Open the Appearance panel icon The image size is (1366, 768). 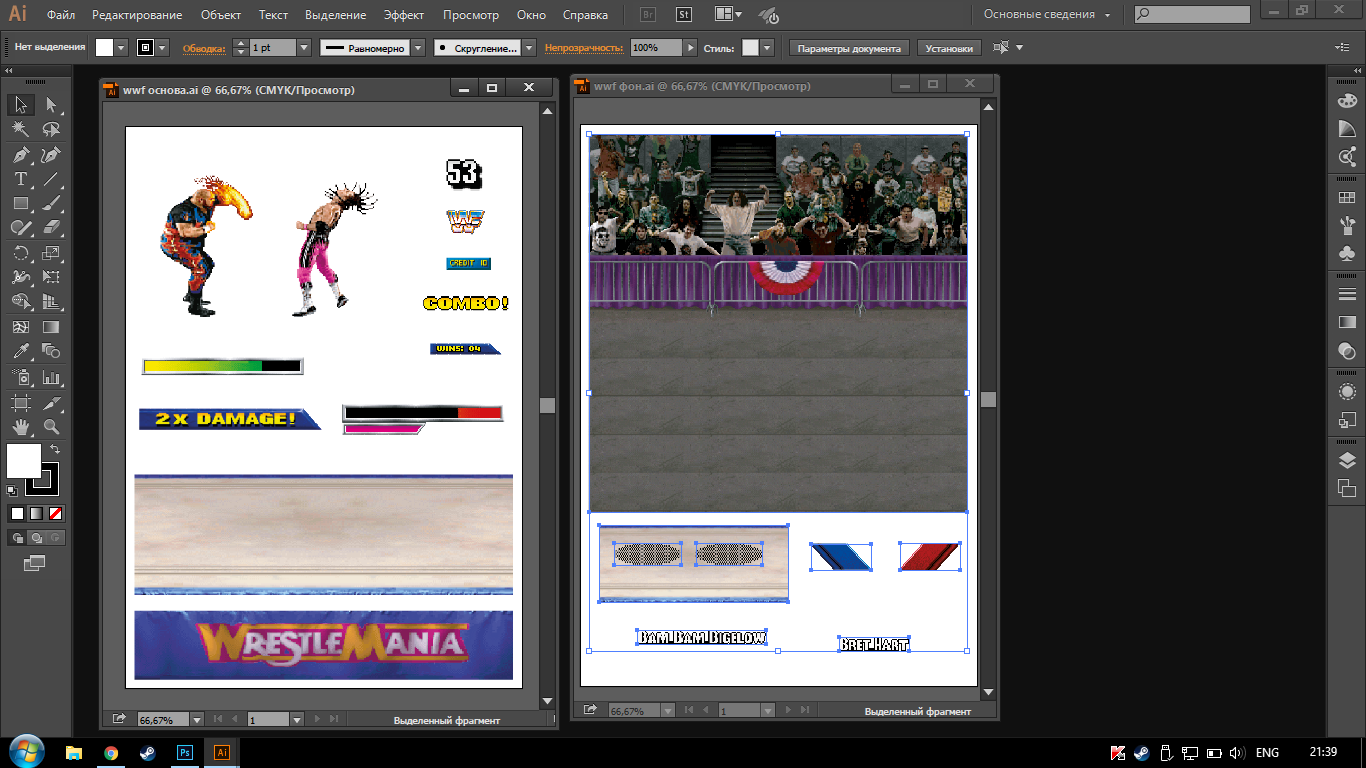click(1346, 392)
